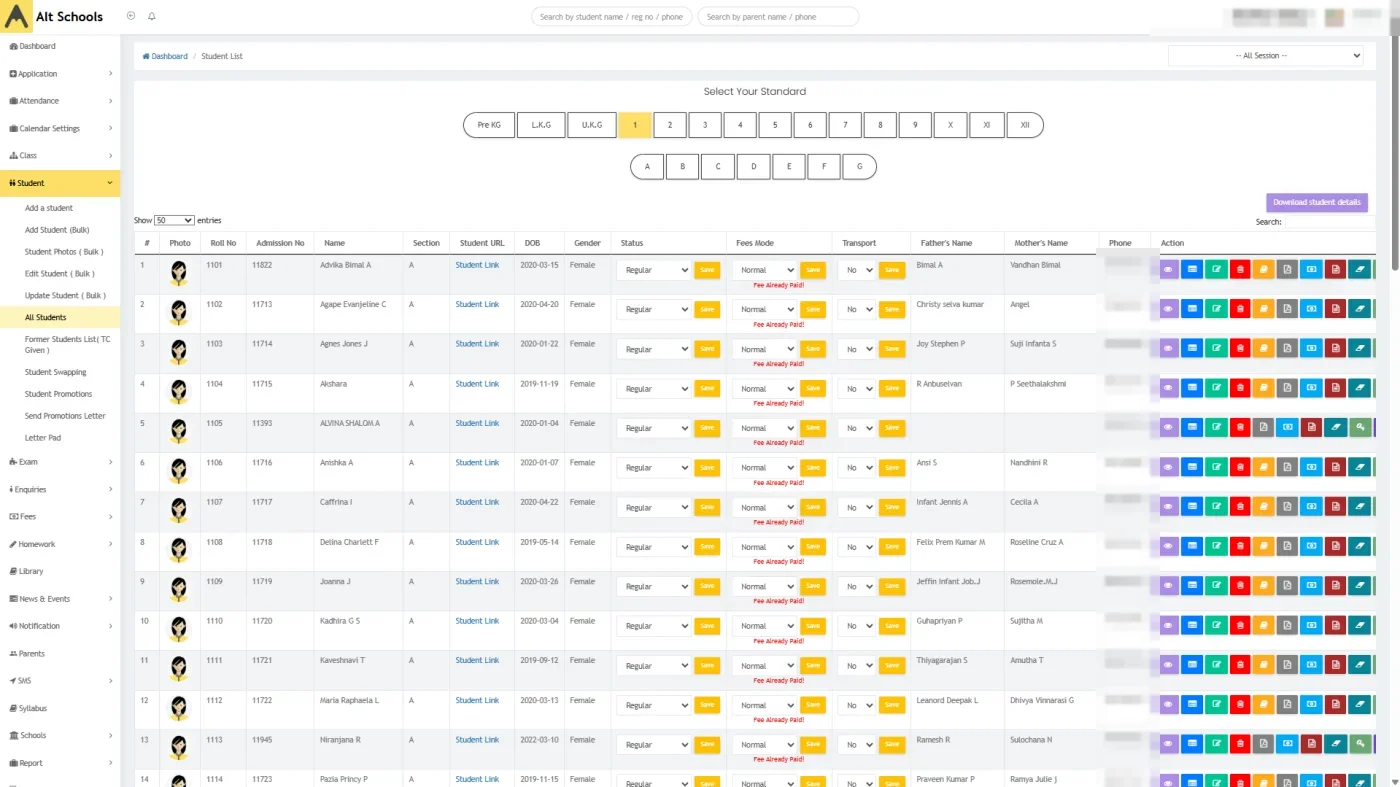Click the blue card icon for Akshara
1400x787 pixels.
pos(1192,388)
